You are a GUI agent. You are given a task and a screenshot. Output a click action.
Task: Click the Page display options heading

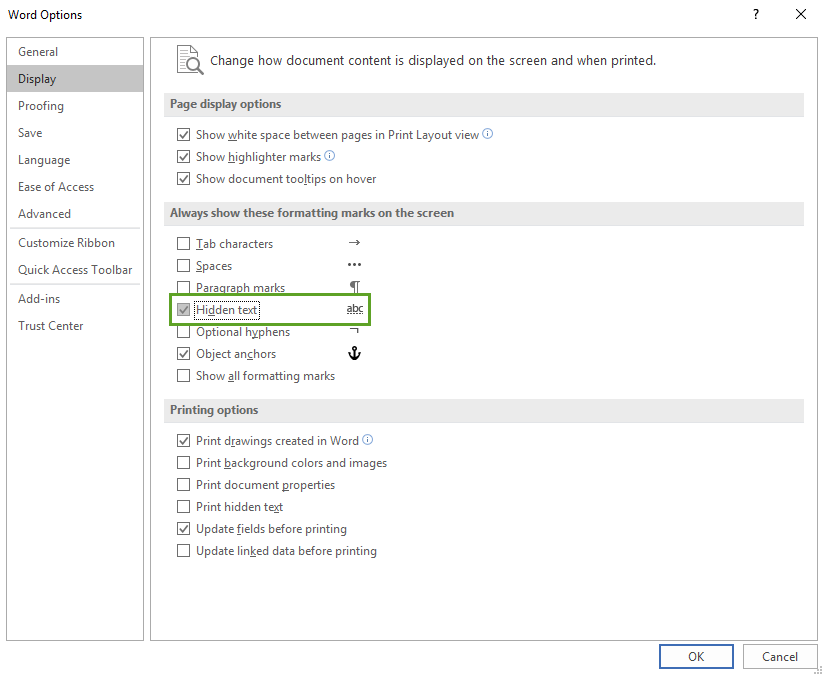[225, 104]
